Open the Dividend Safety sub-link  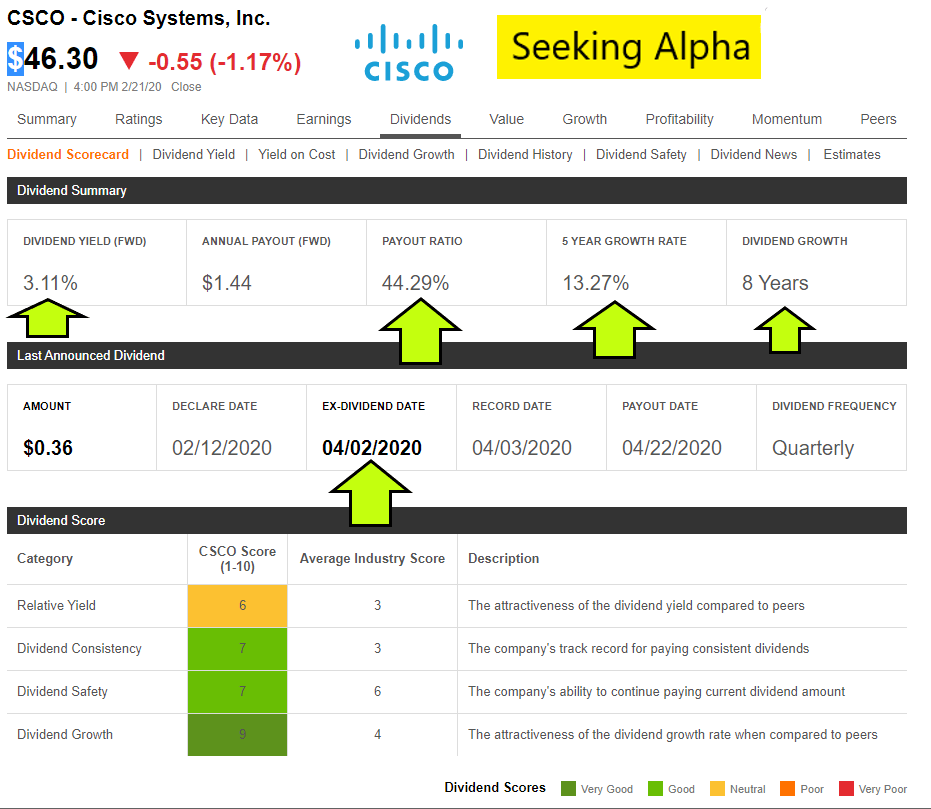641,154
